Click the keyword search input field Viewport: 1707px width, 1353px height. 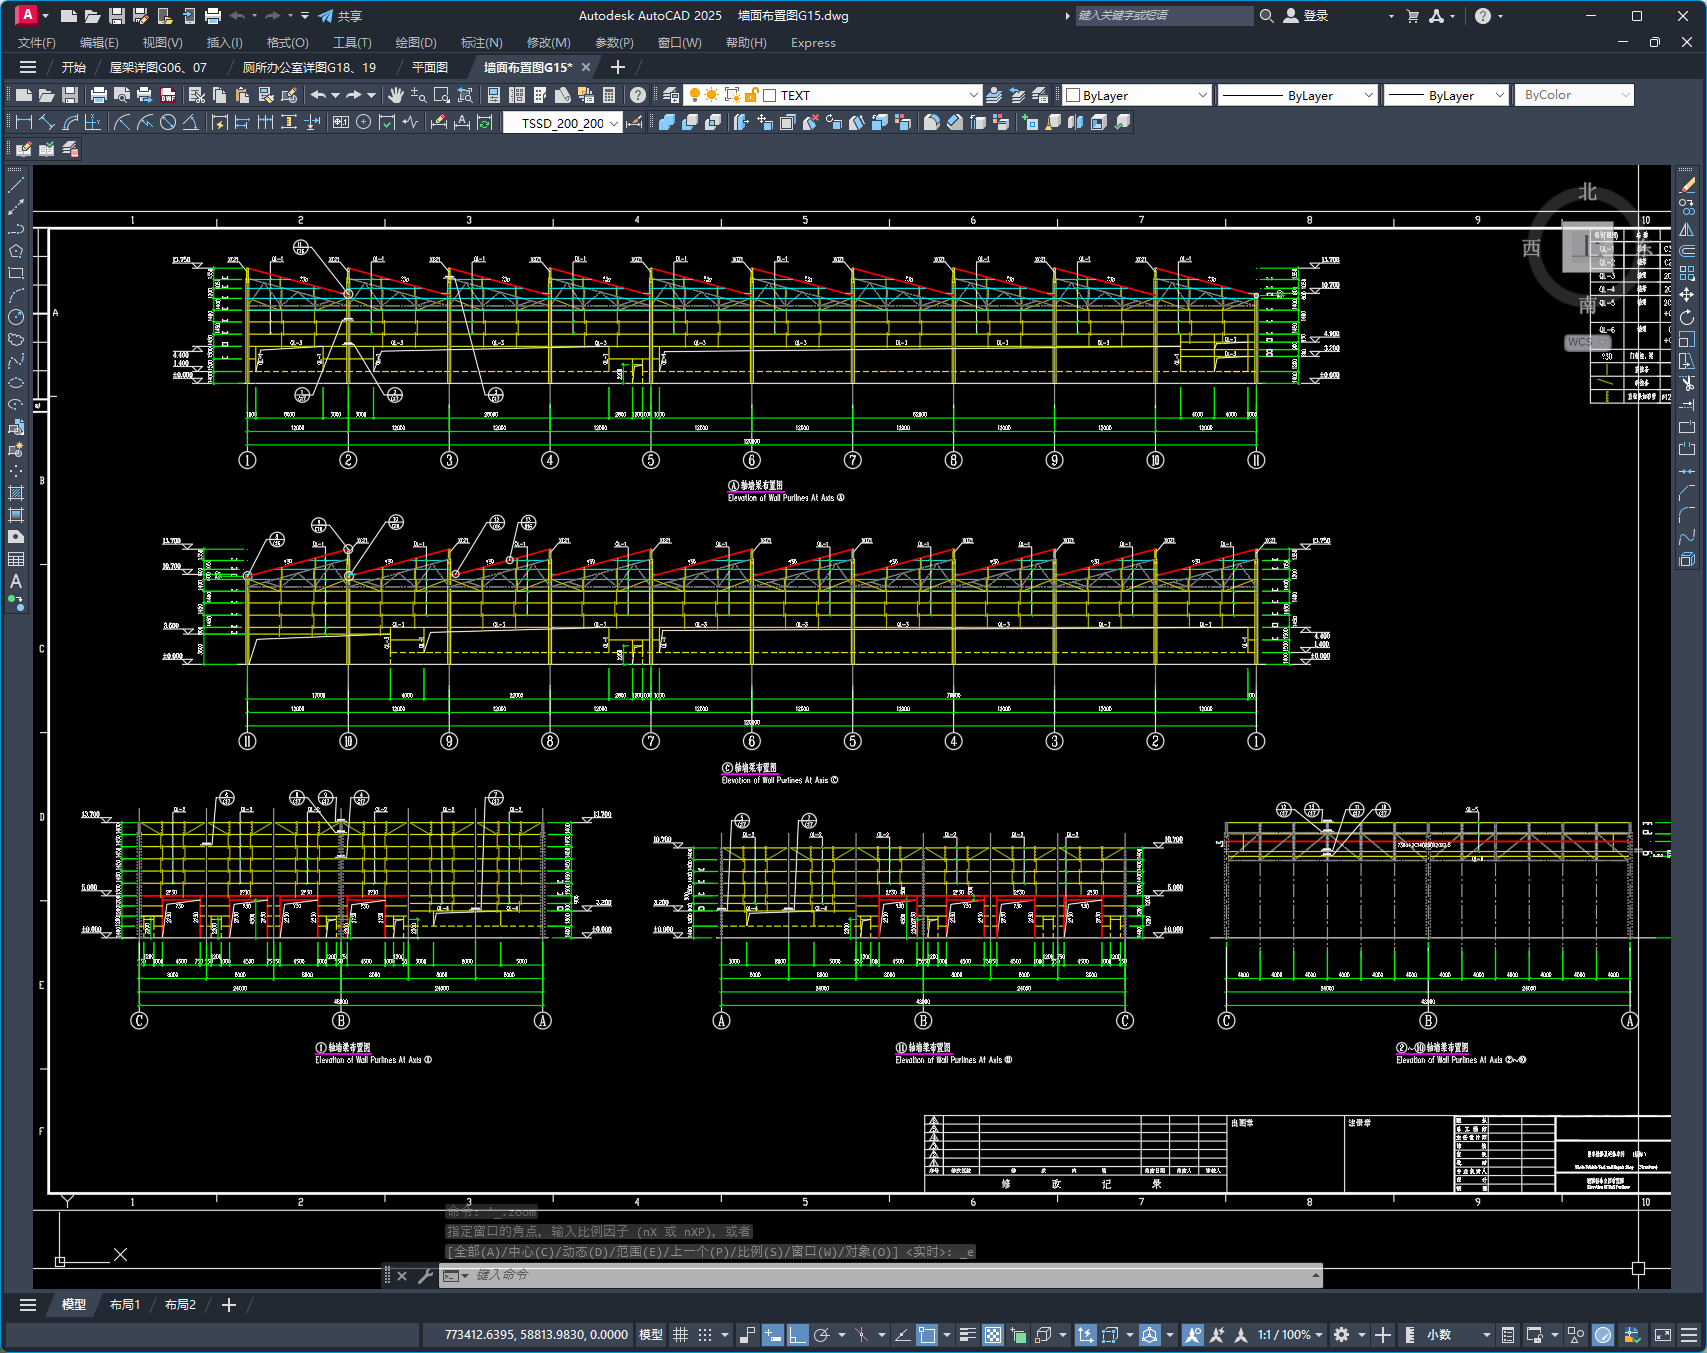[x=1164, y=16]
